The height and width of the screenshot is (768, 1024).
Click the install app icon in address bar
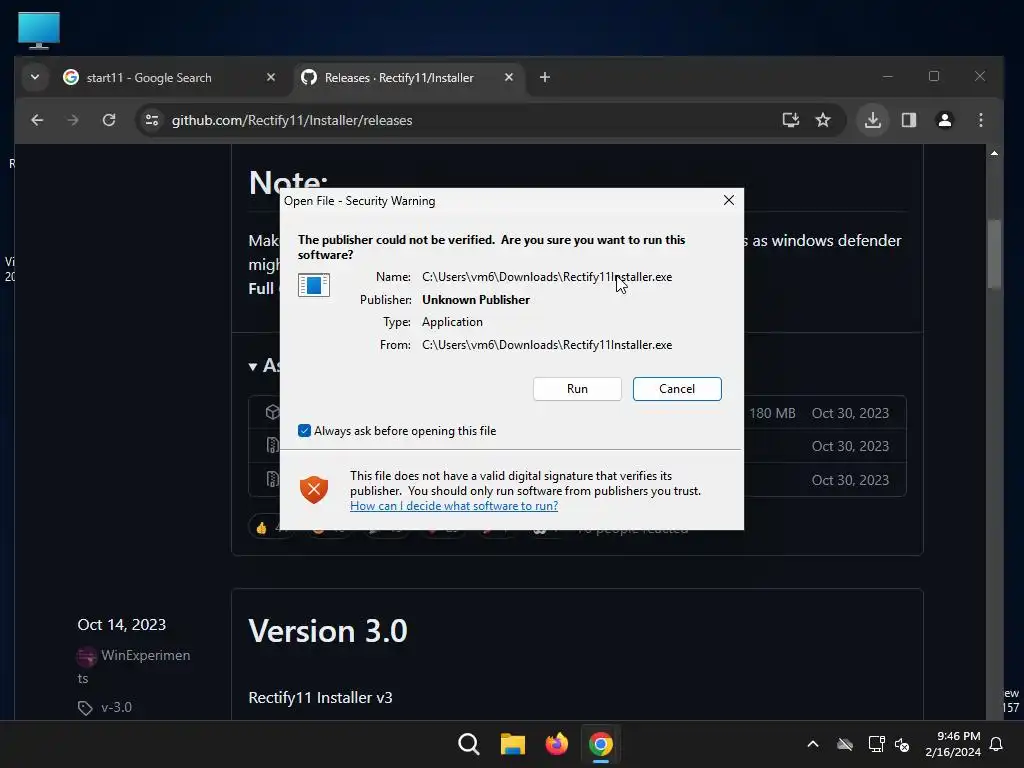pos(790,120)
